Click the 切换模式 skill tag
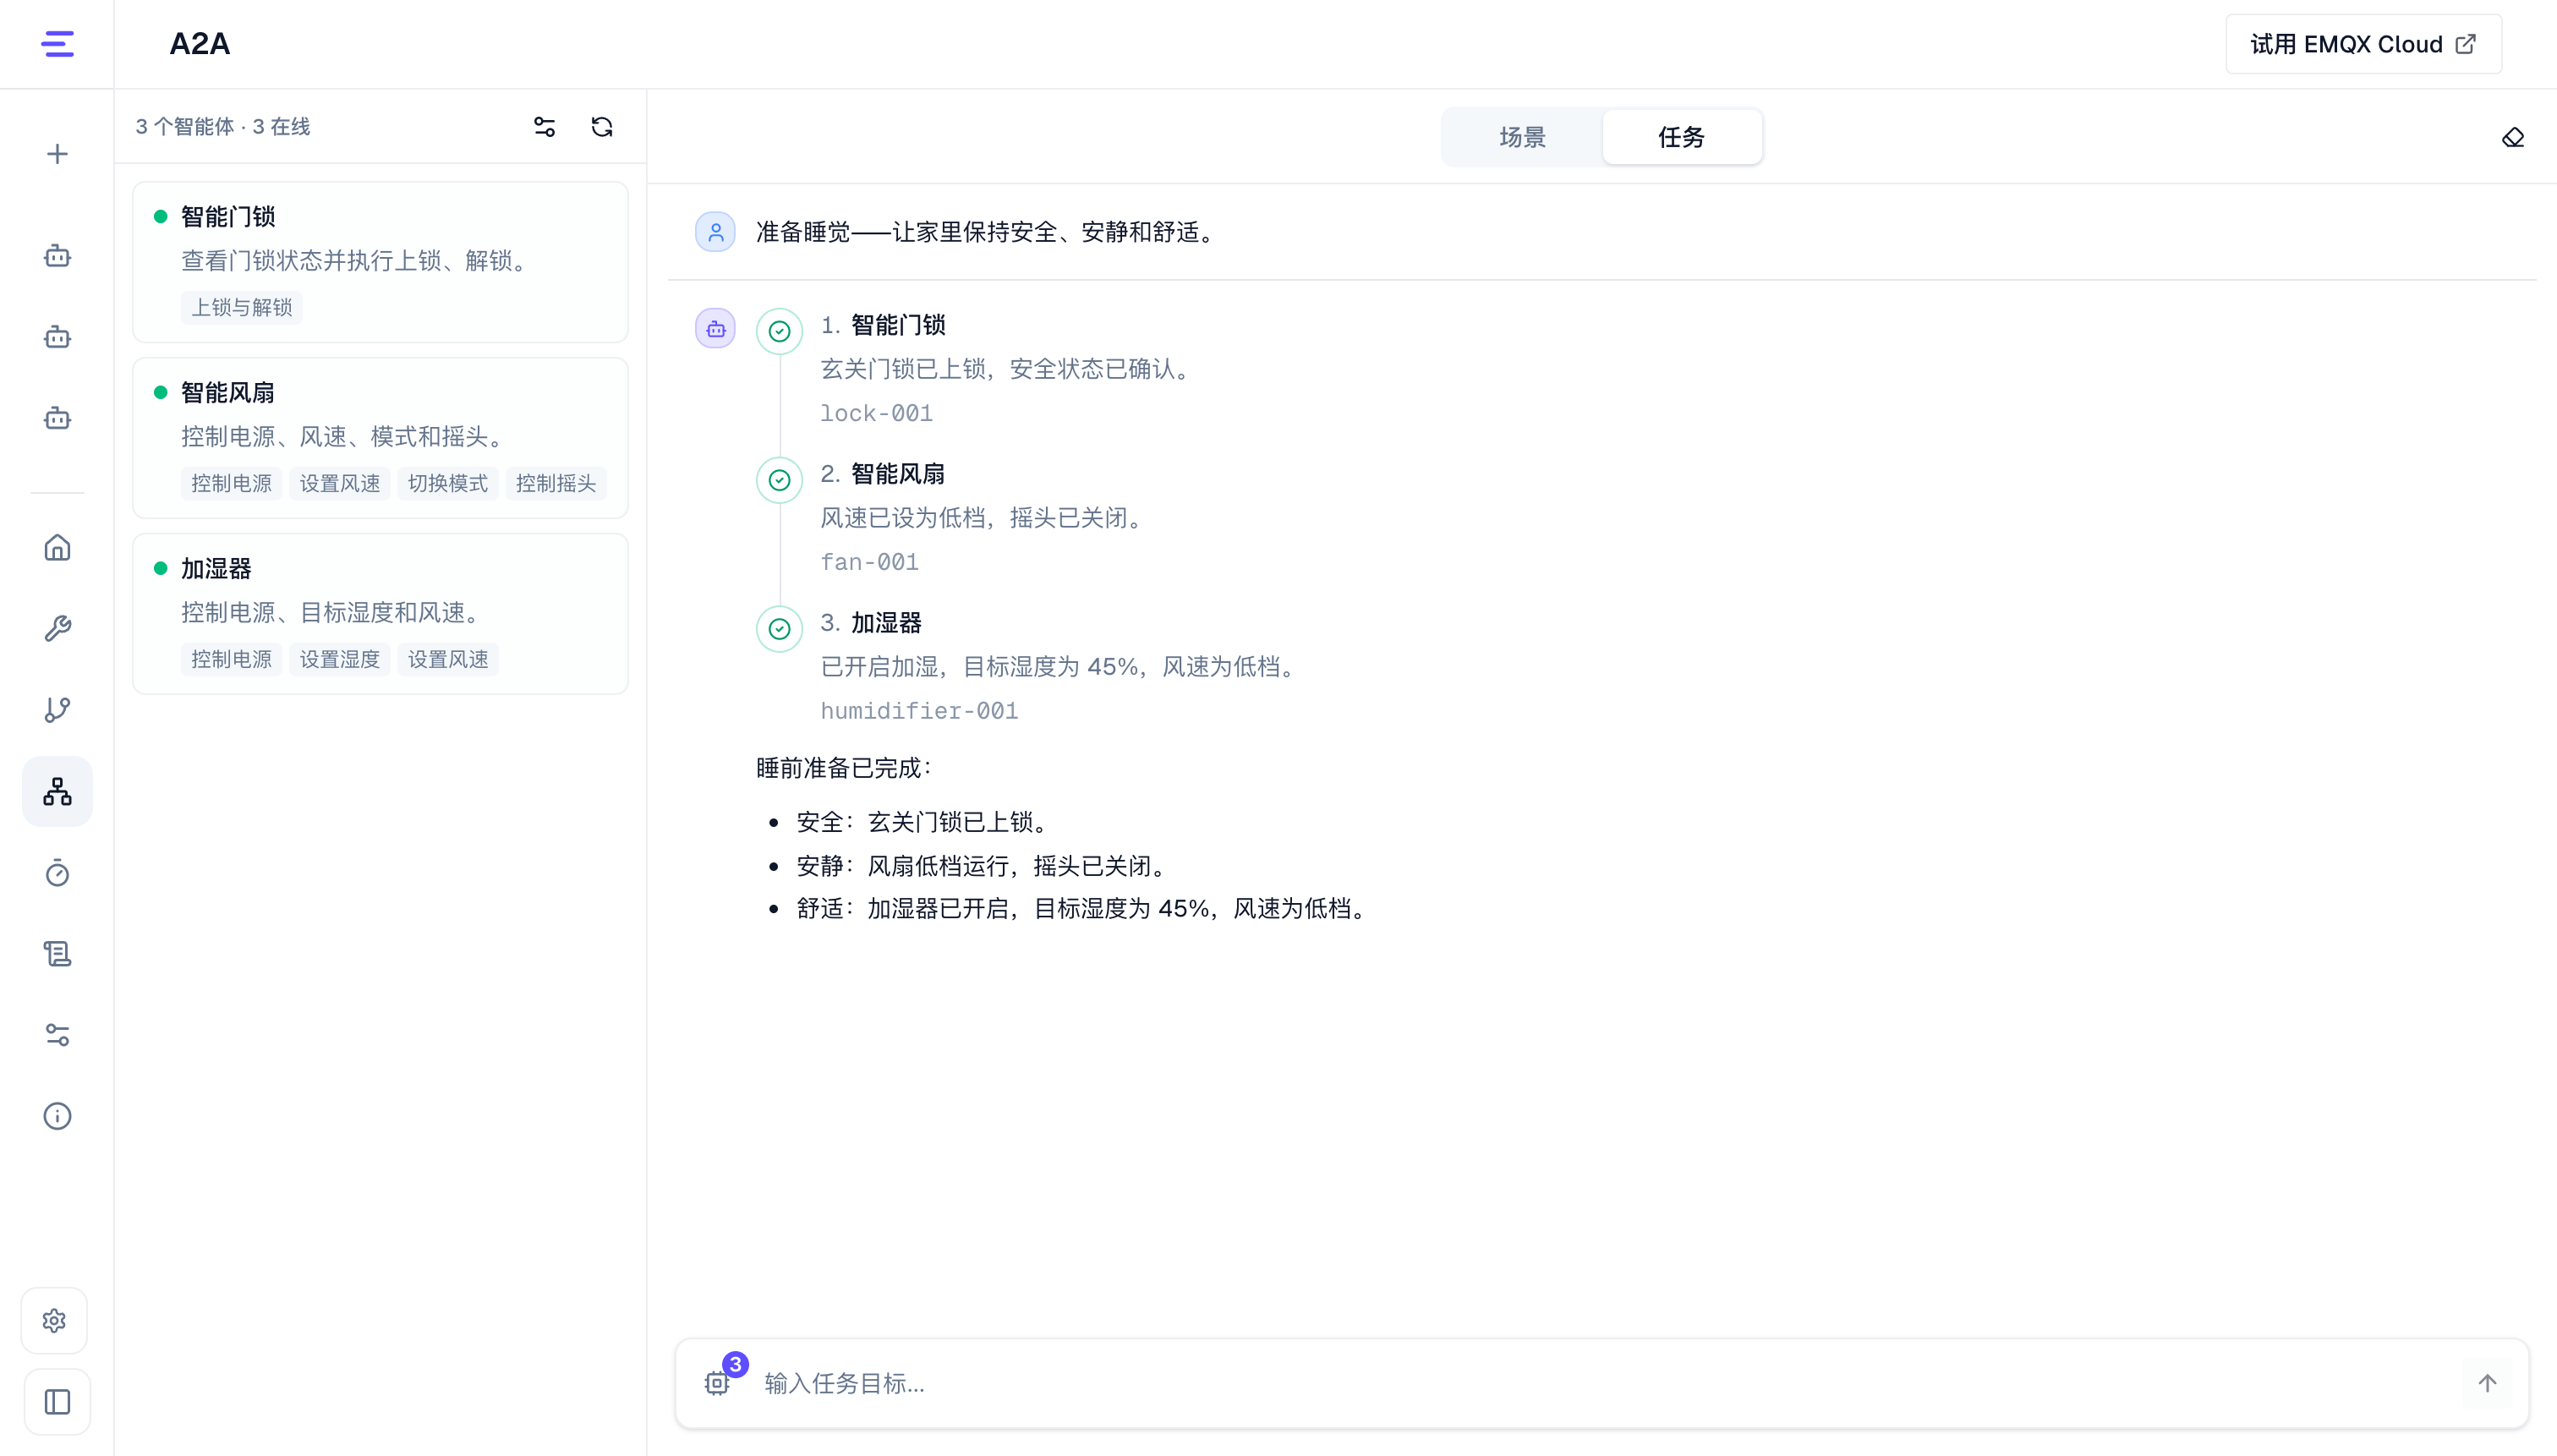The height and width of the screenshot is (1456, 2557). click(447, 483)
